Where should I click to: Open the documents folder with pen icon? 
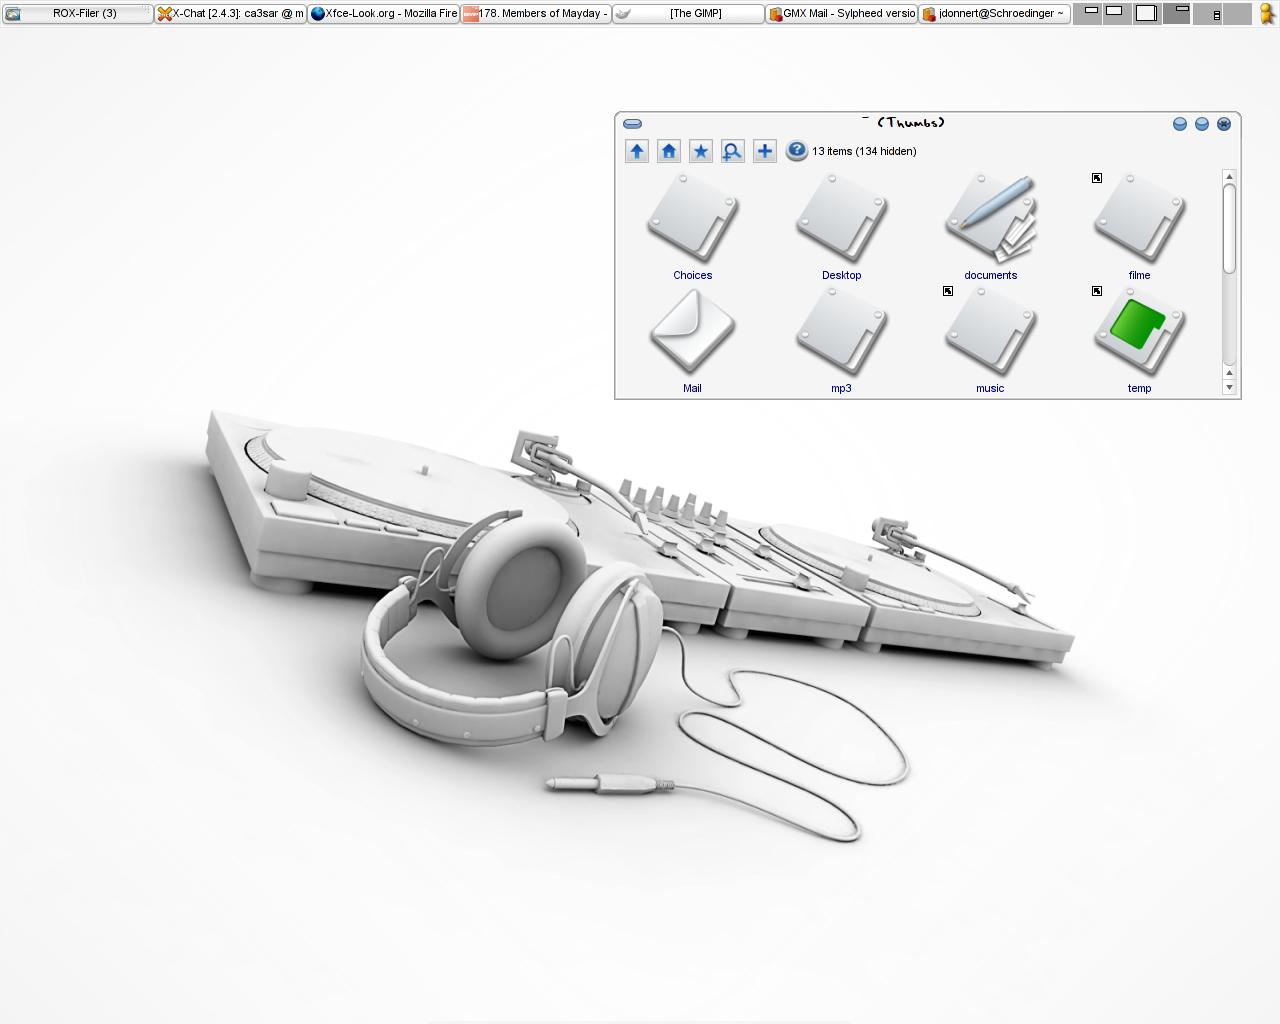click(x=990, y=227)
